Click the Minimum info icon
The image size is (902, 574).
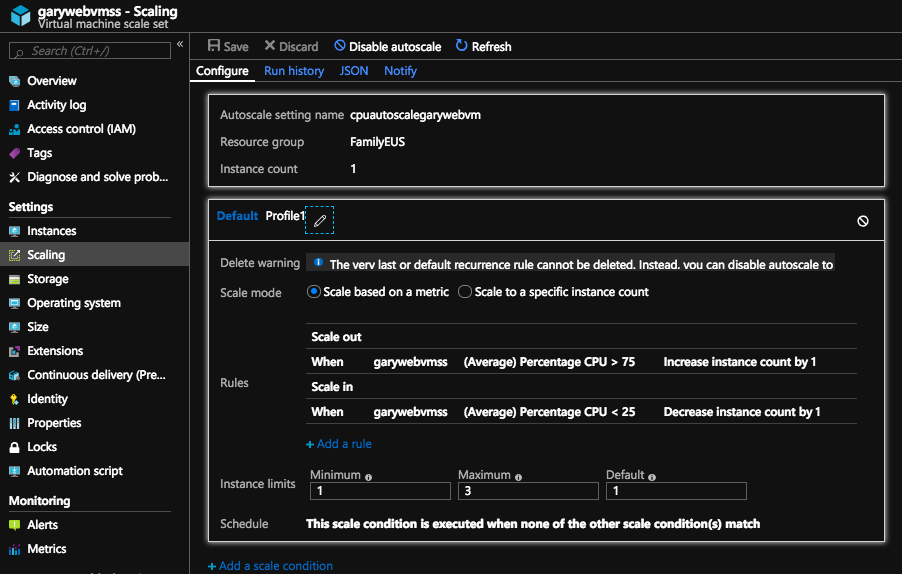pyautogui.click(x=368, y=477)
